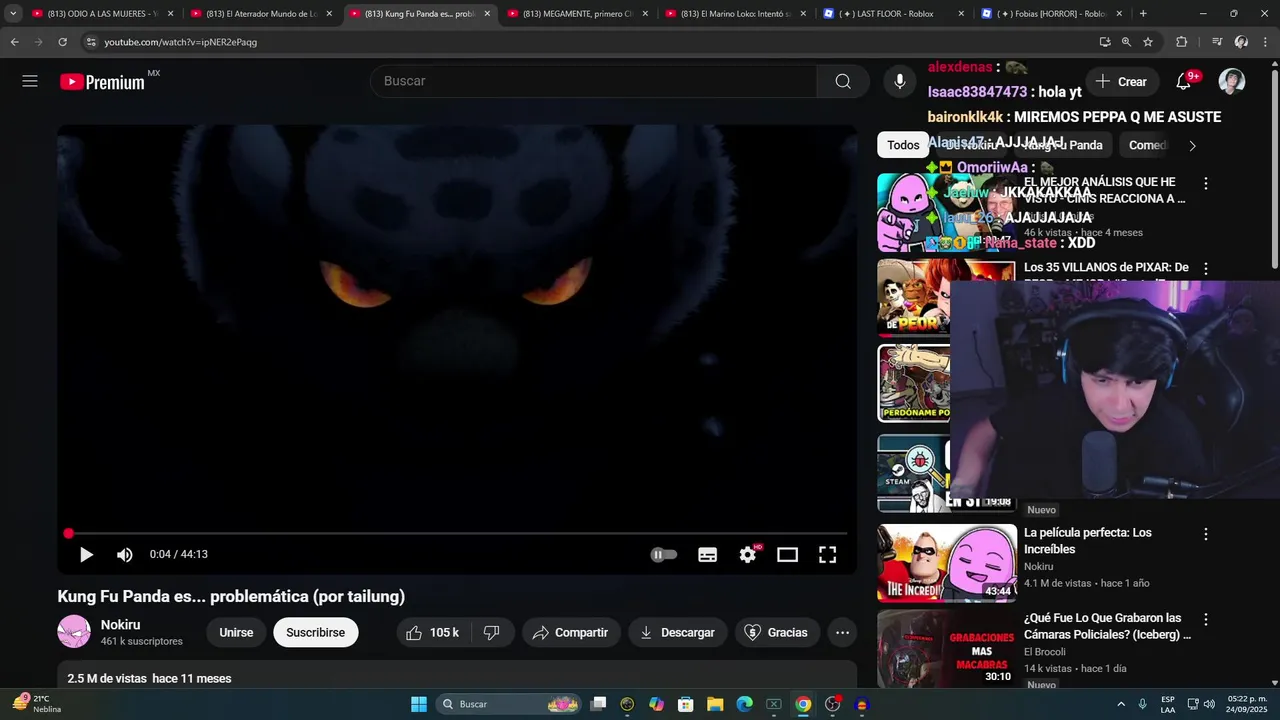Open YouTube notifications bell
The height and width of the screenshot is (720, 1280).
(x=1184, y=81)
